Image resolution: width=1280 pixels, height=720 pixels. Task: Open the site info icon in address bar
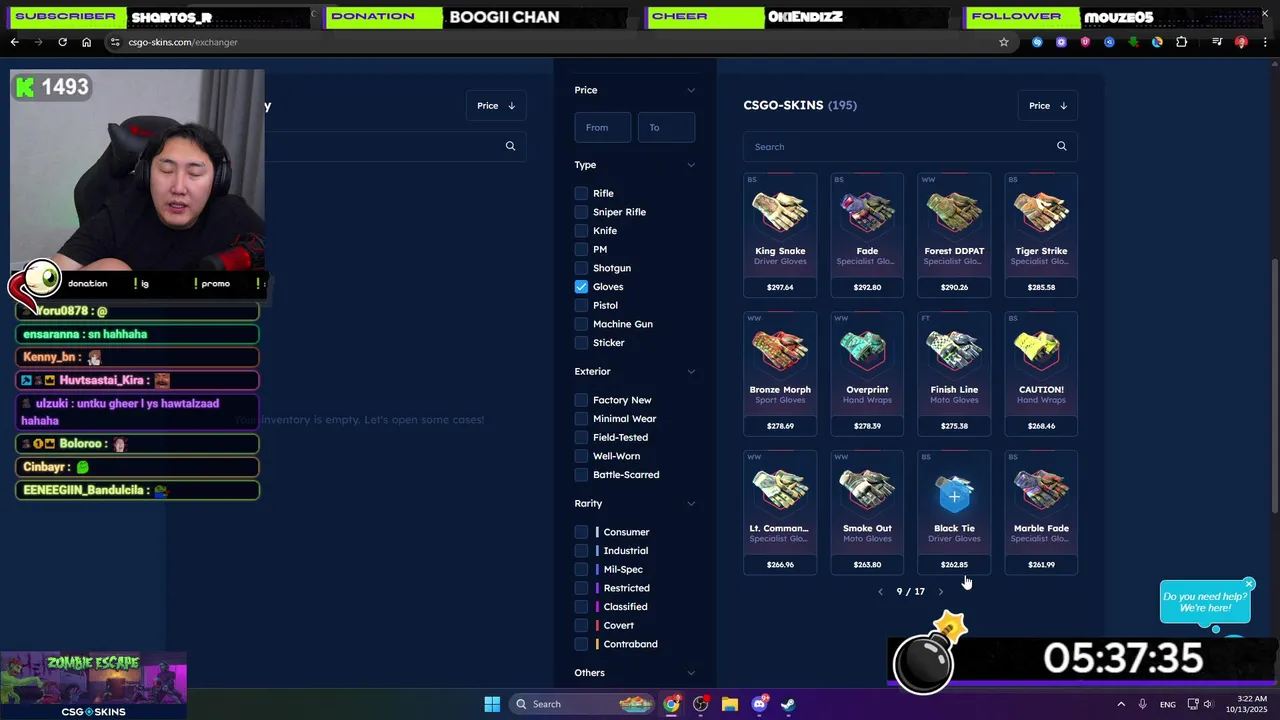pos(115,42)
